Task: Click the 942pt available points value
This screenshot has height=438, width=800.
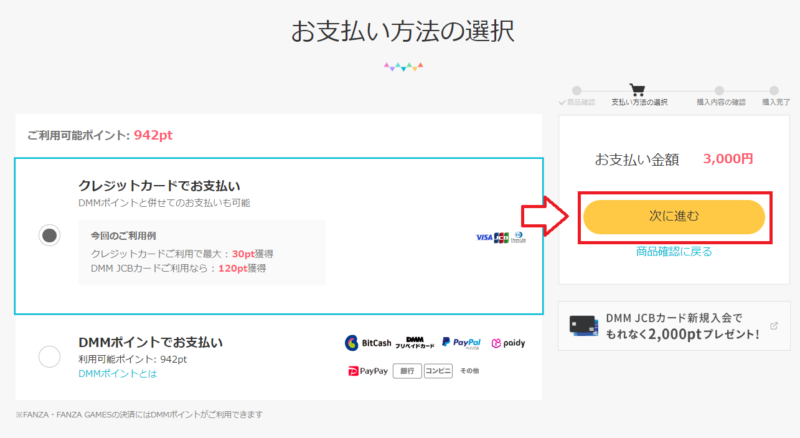Action: [x=153, y=135]
